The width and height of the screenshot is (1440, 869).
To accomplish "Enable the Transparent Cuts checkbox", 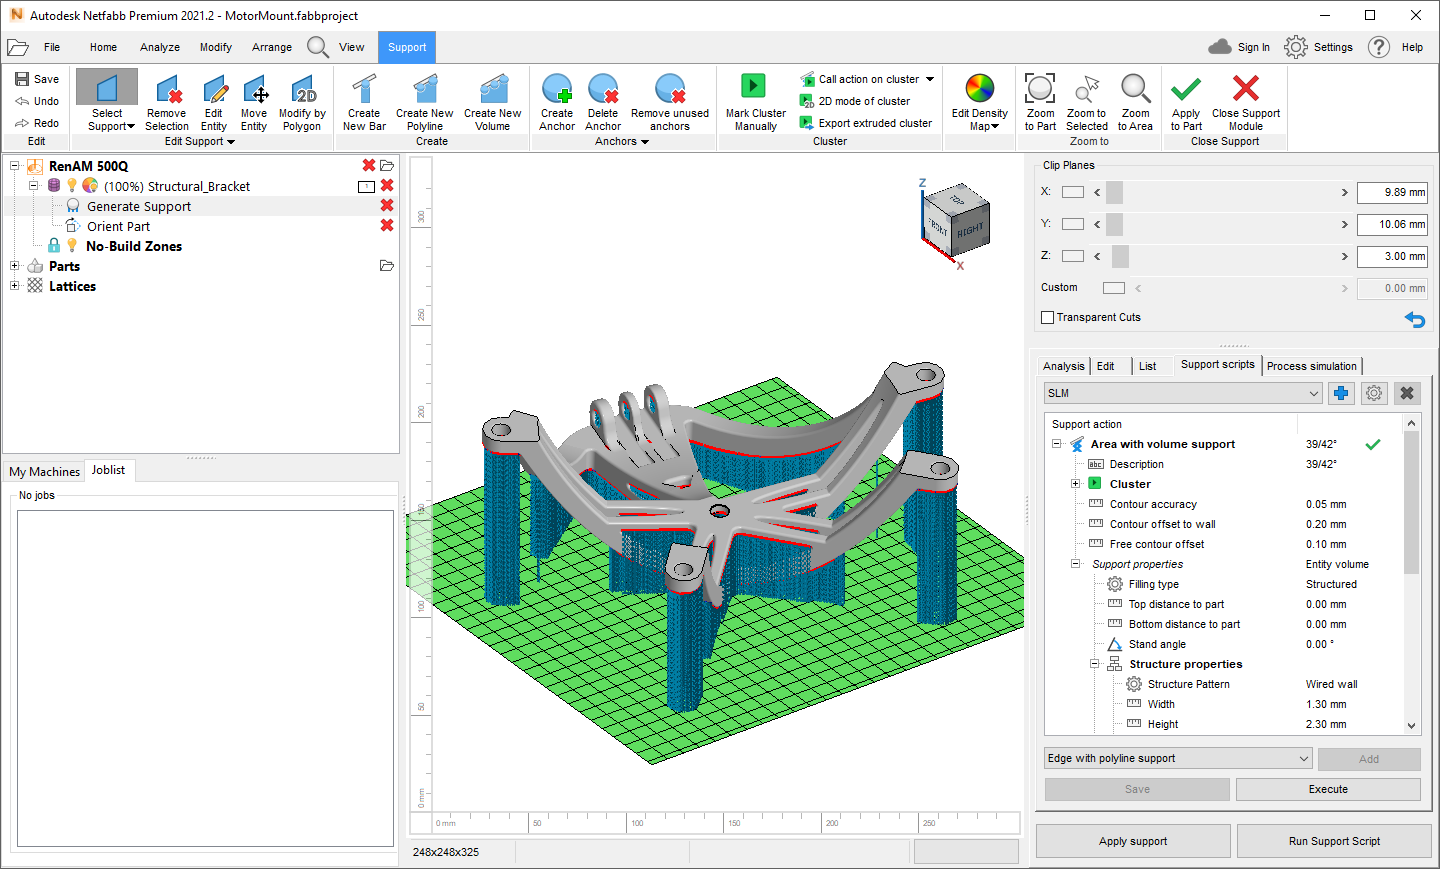I will [1048, 317].
